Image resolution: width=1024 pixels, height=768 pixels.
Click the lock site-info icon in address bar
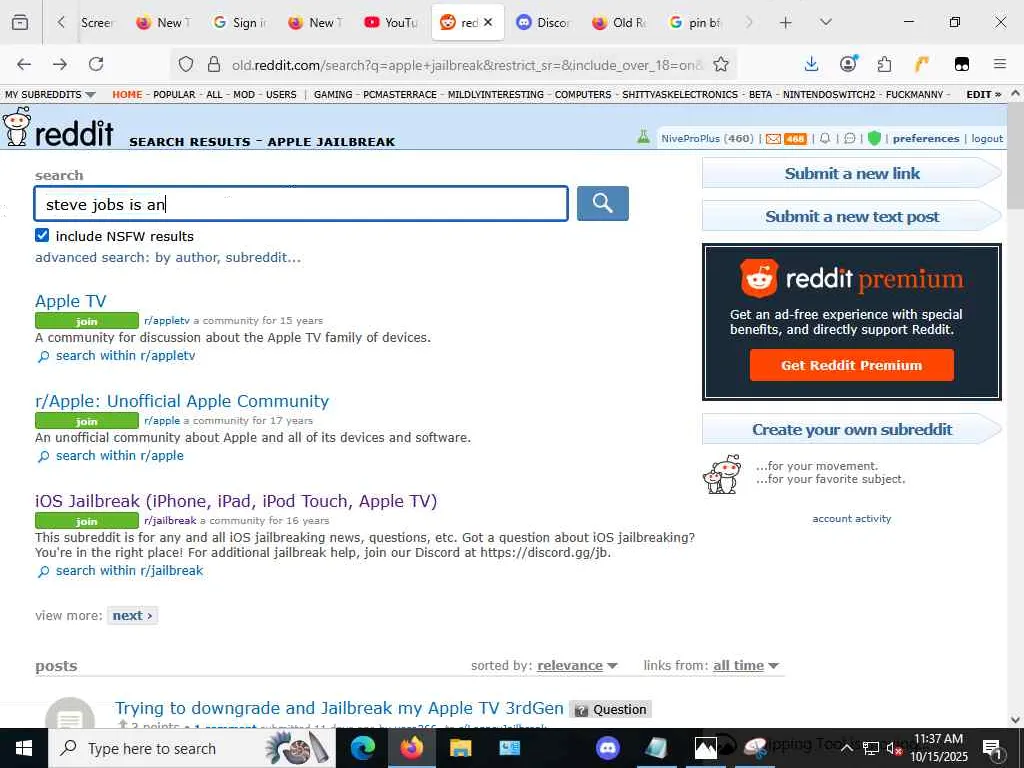click(214, 64)
